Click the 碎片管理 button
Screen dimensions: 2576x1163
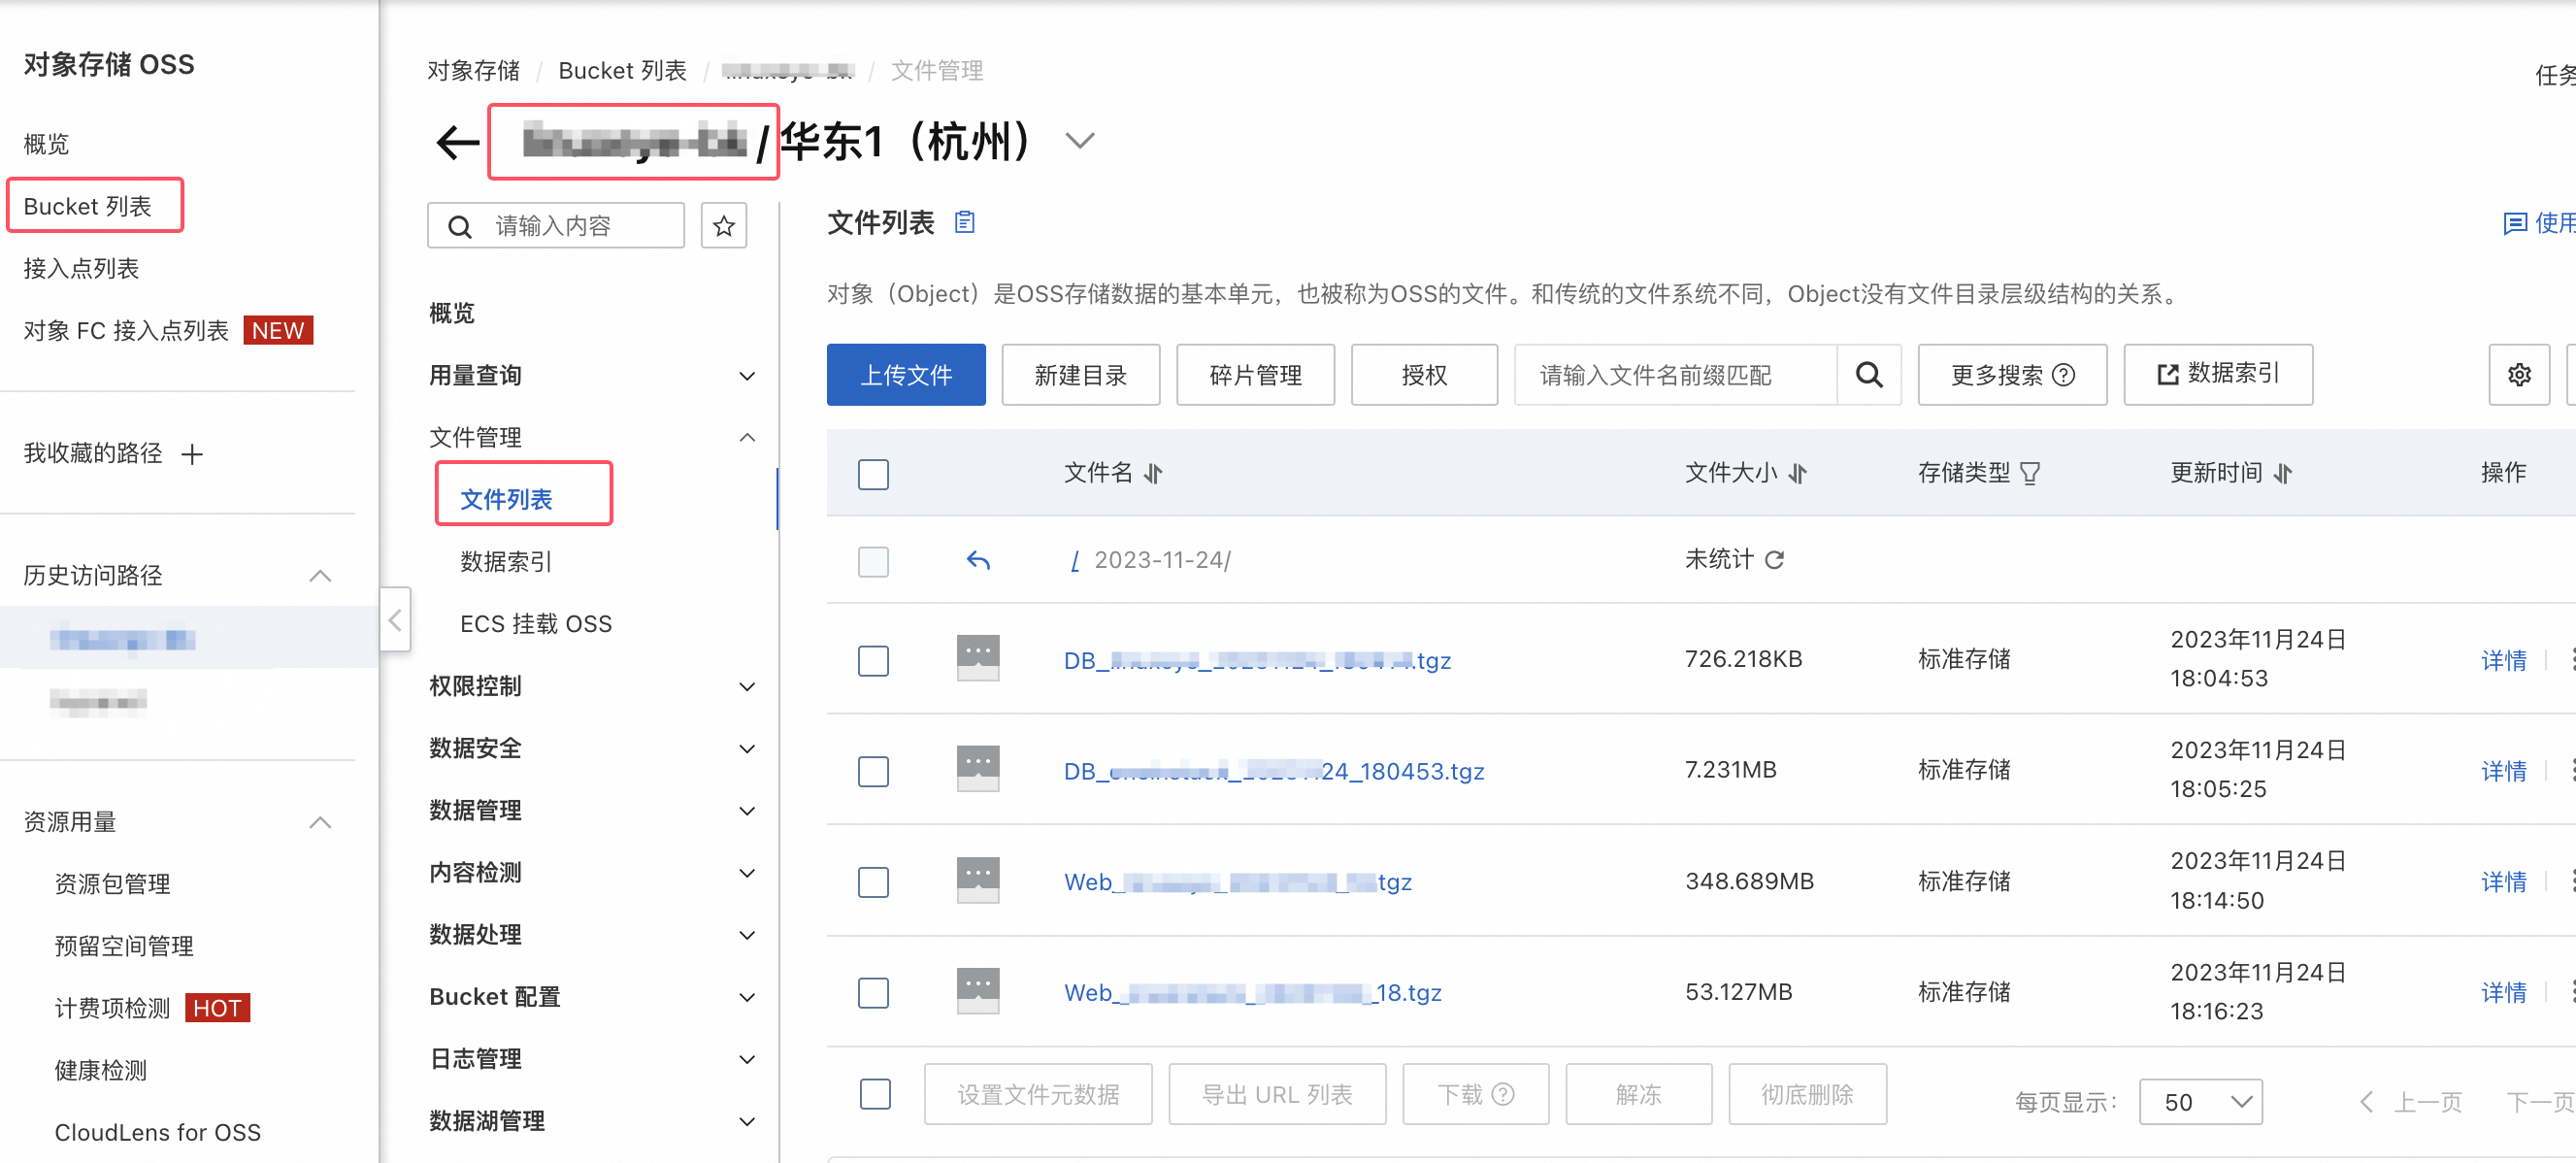(1256, 375)
